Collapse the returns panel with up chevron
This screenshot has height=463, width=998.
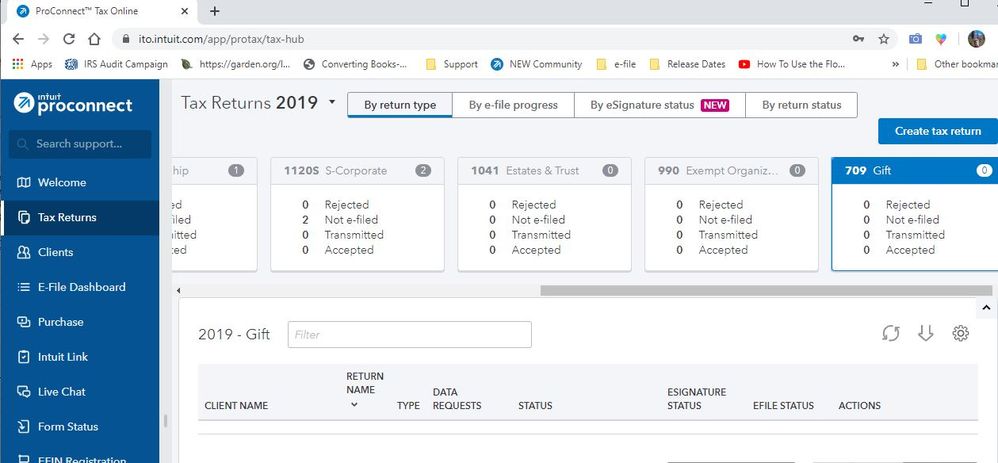coord(986,308)
